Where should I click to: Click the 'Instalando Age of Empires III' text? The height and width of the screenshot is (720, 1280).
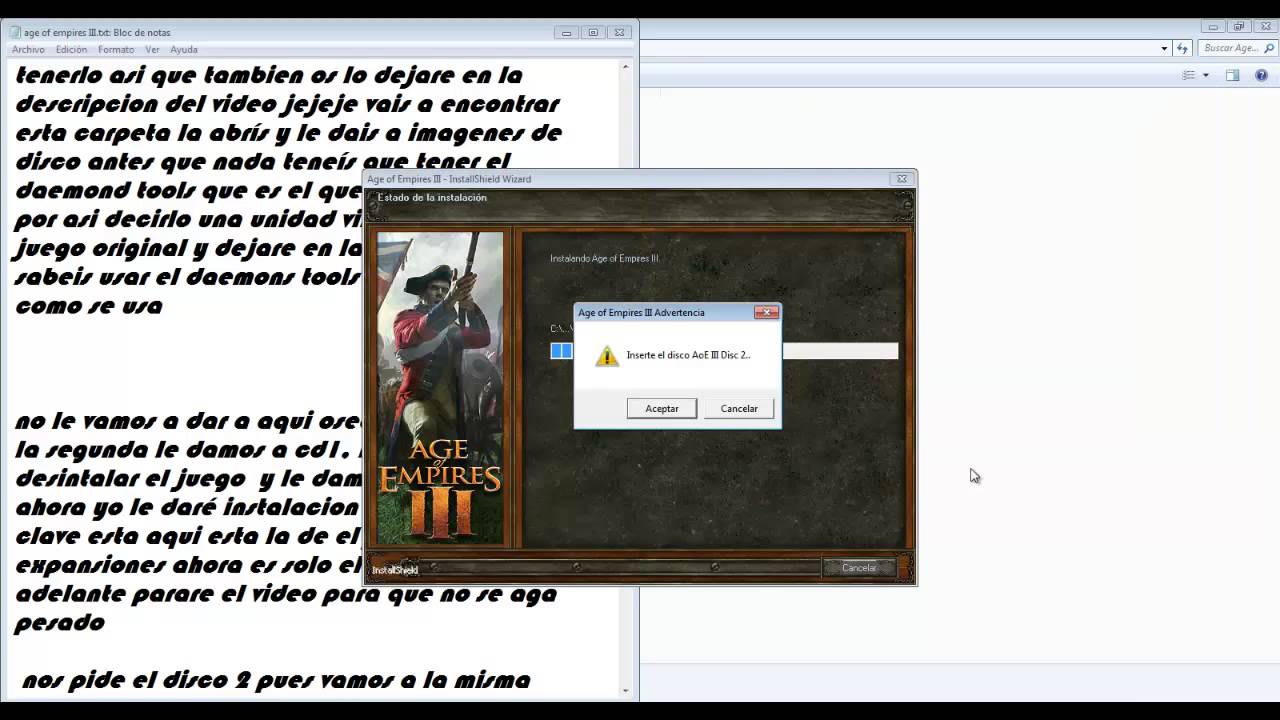(604, 258)
